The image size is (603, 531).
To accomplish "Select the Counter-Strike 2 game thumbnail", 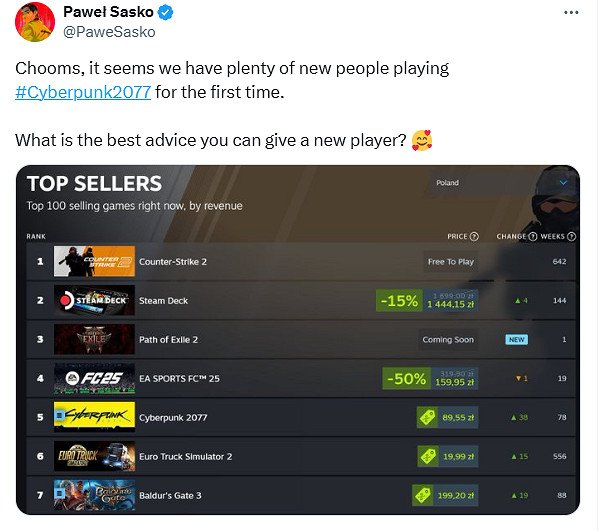I will tap(94, 262).
